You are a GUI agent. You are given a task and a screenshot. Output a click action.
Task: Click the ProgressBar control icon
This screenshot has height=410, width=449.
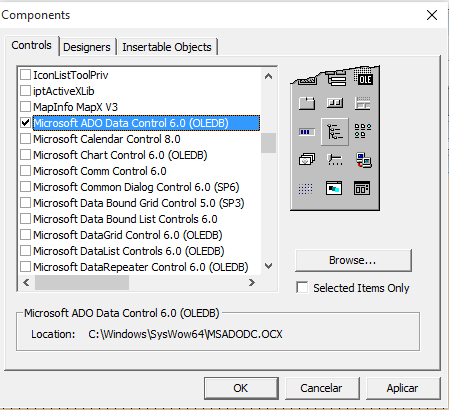point(307,132)
